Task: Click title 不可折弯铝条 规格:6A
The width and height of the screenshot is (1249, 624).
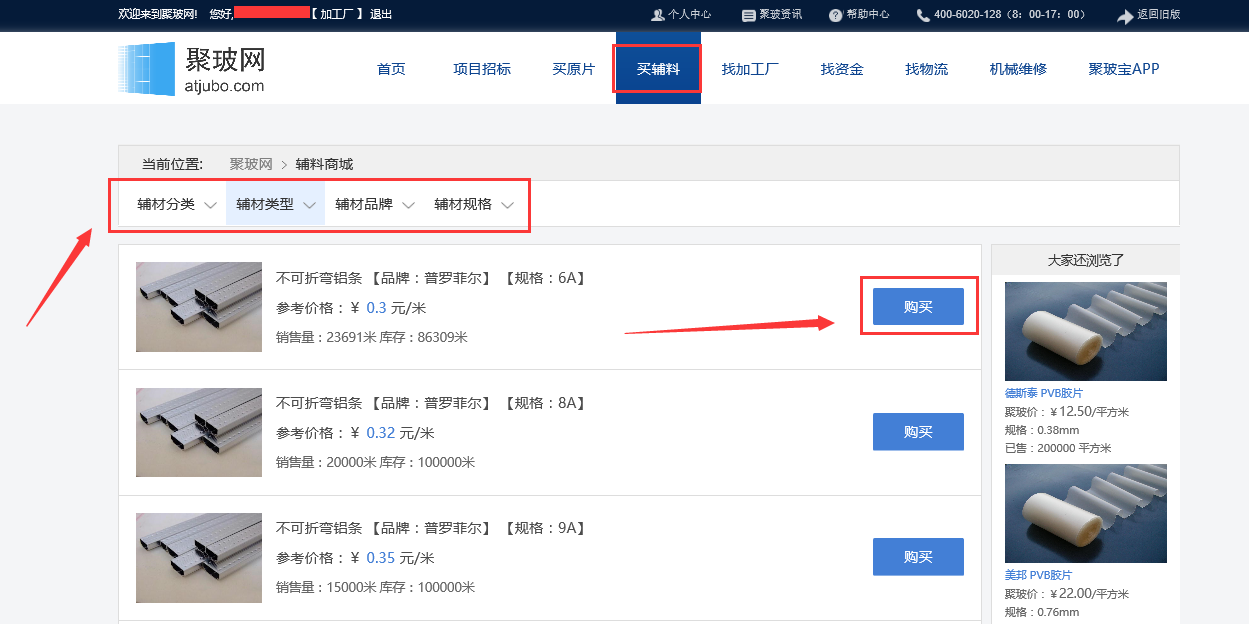Action: 432,278
